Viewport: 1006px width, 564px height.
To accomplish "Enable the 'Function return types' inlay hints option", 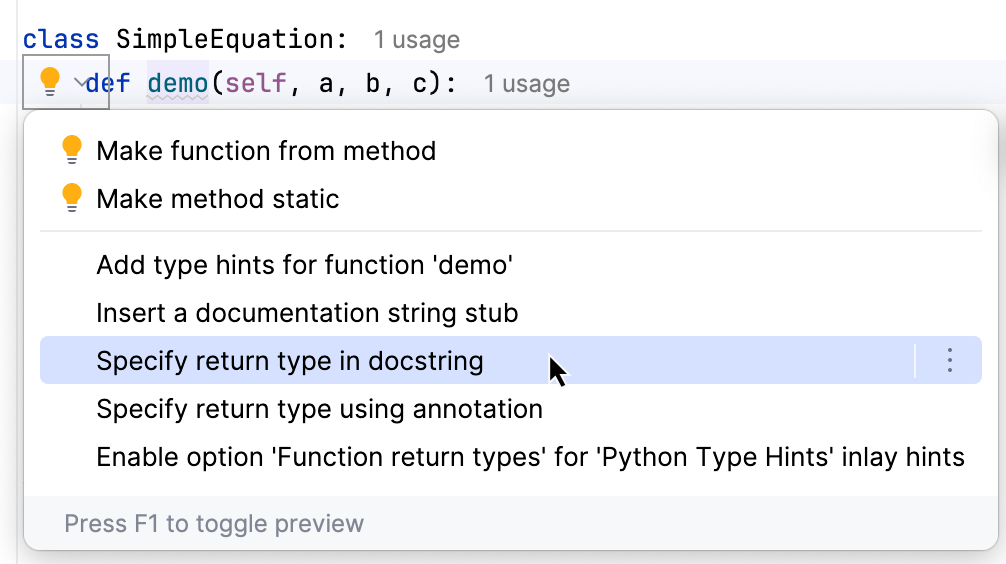I will (530, 457).
